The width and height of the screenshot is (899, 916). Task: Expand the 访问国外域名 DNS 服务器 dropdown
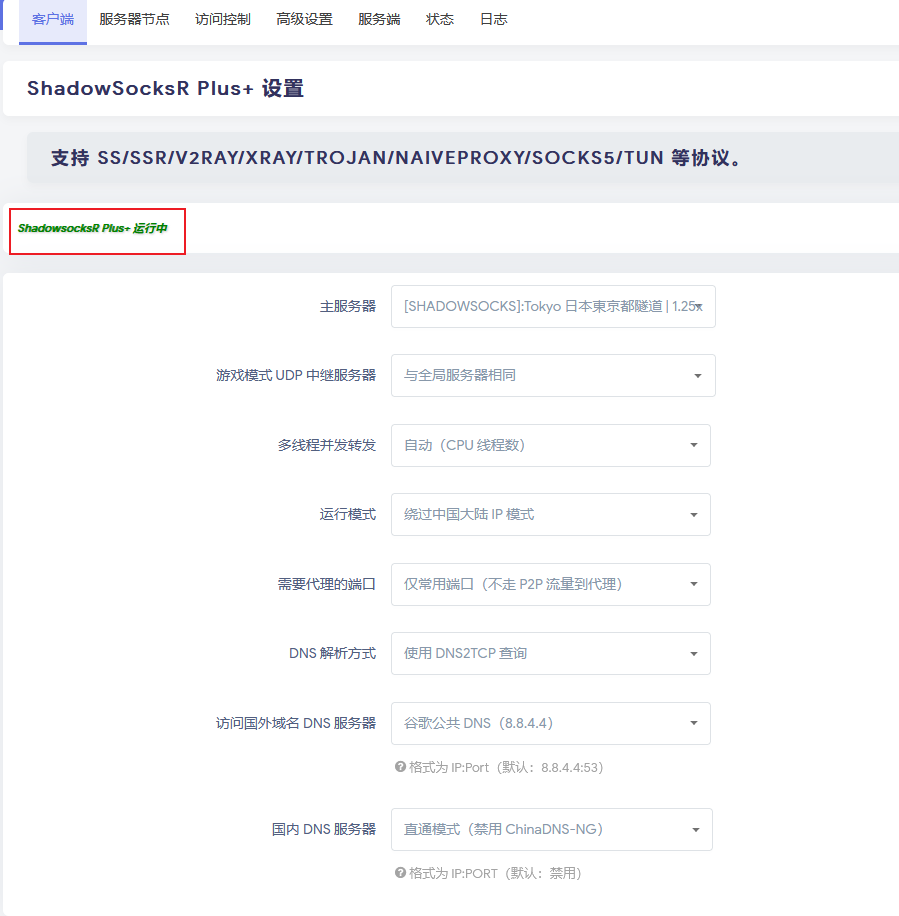[550, 723]
